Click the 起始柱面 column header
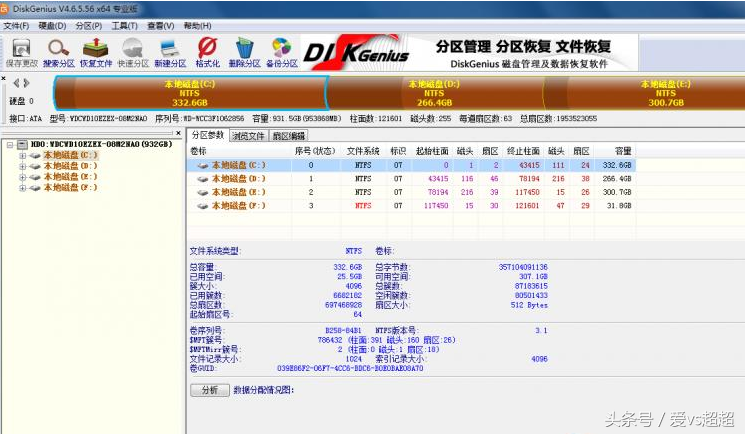Image resolution: width=745 pixels, height=434 pixels. point(432,151)
